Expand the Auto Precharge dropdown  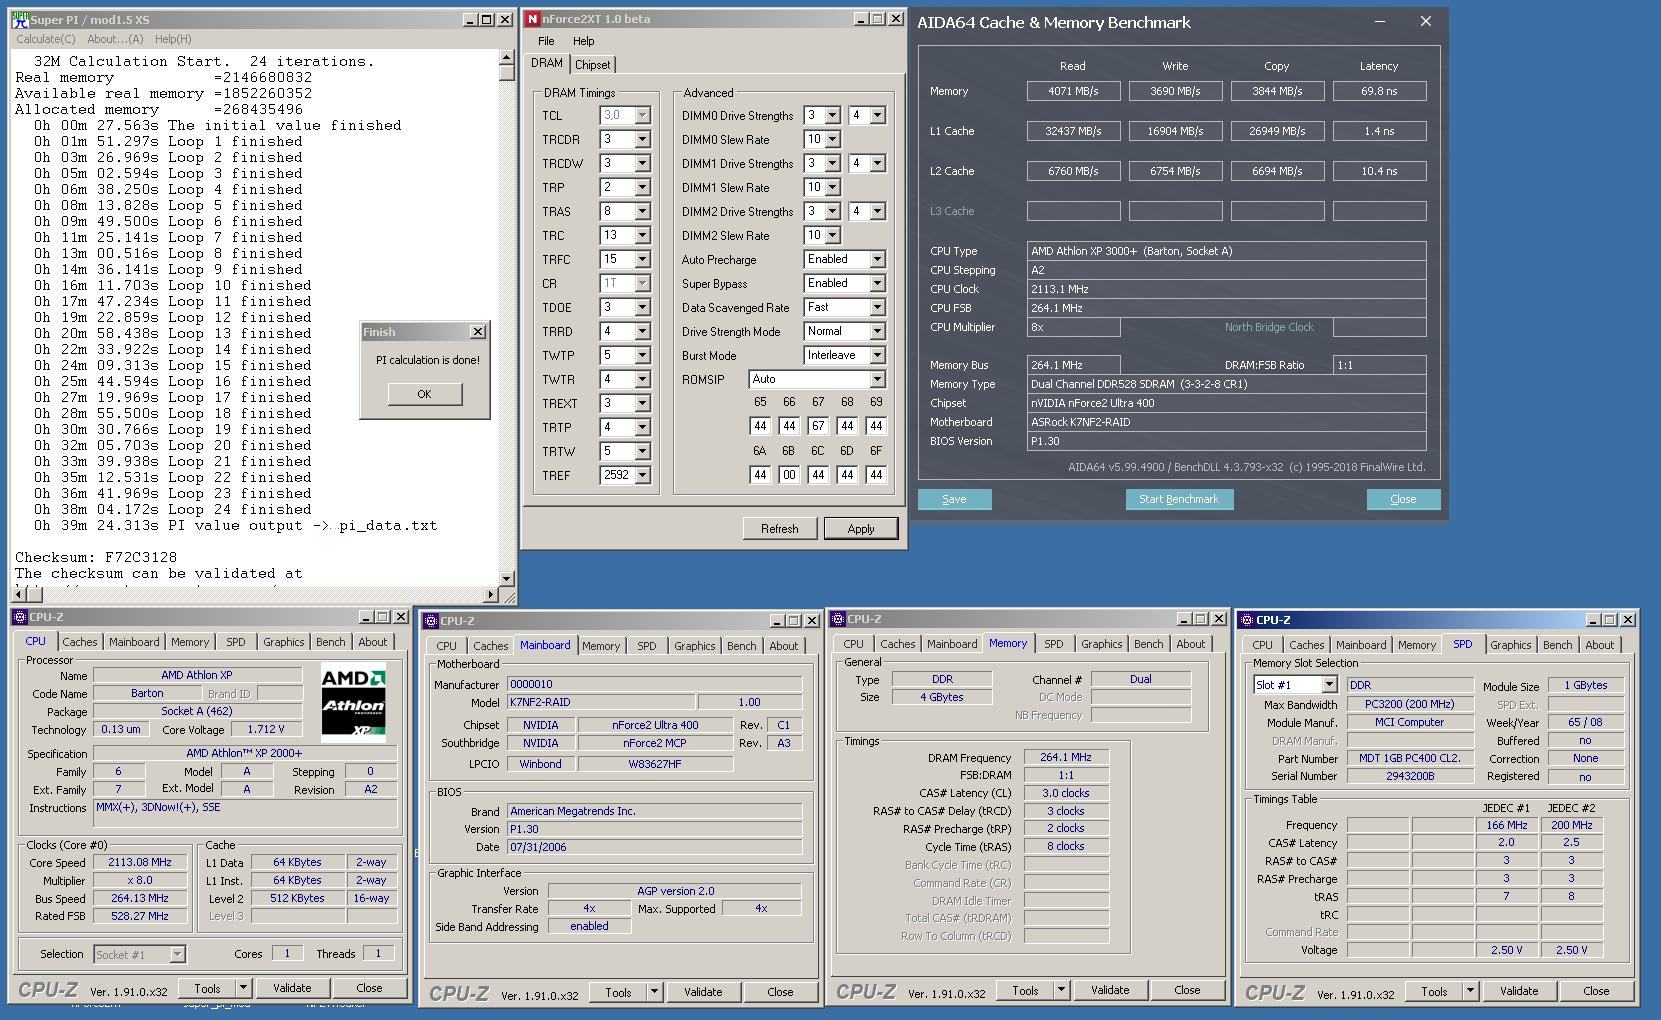(x=877, y=260)
